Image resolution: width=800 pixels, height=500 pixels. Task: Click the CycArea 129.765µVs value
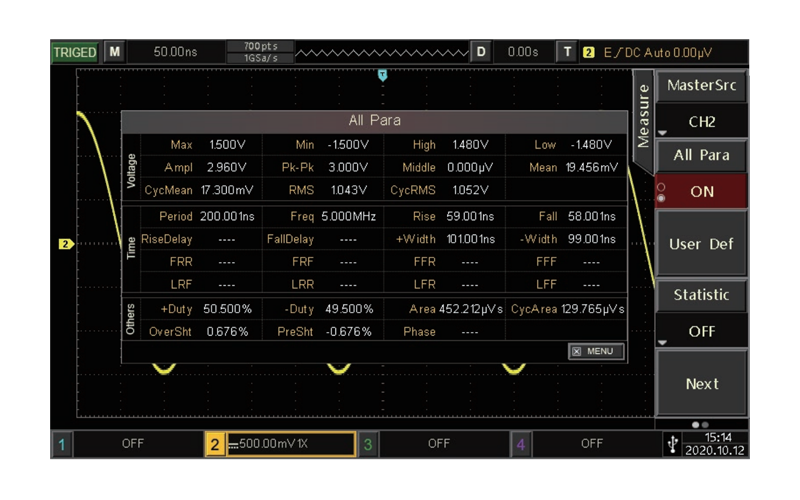pyautogui.click(x=593, y=309)
